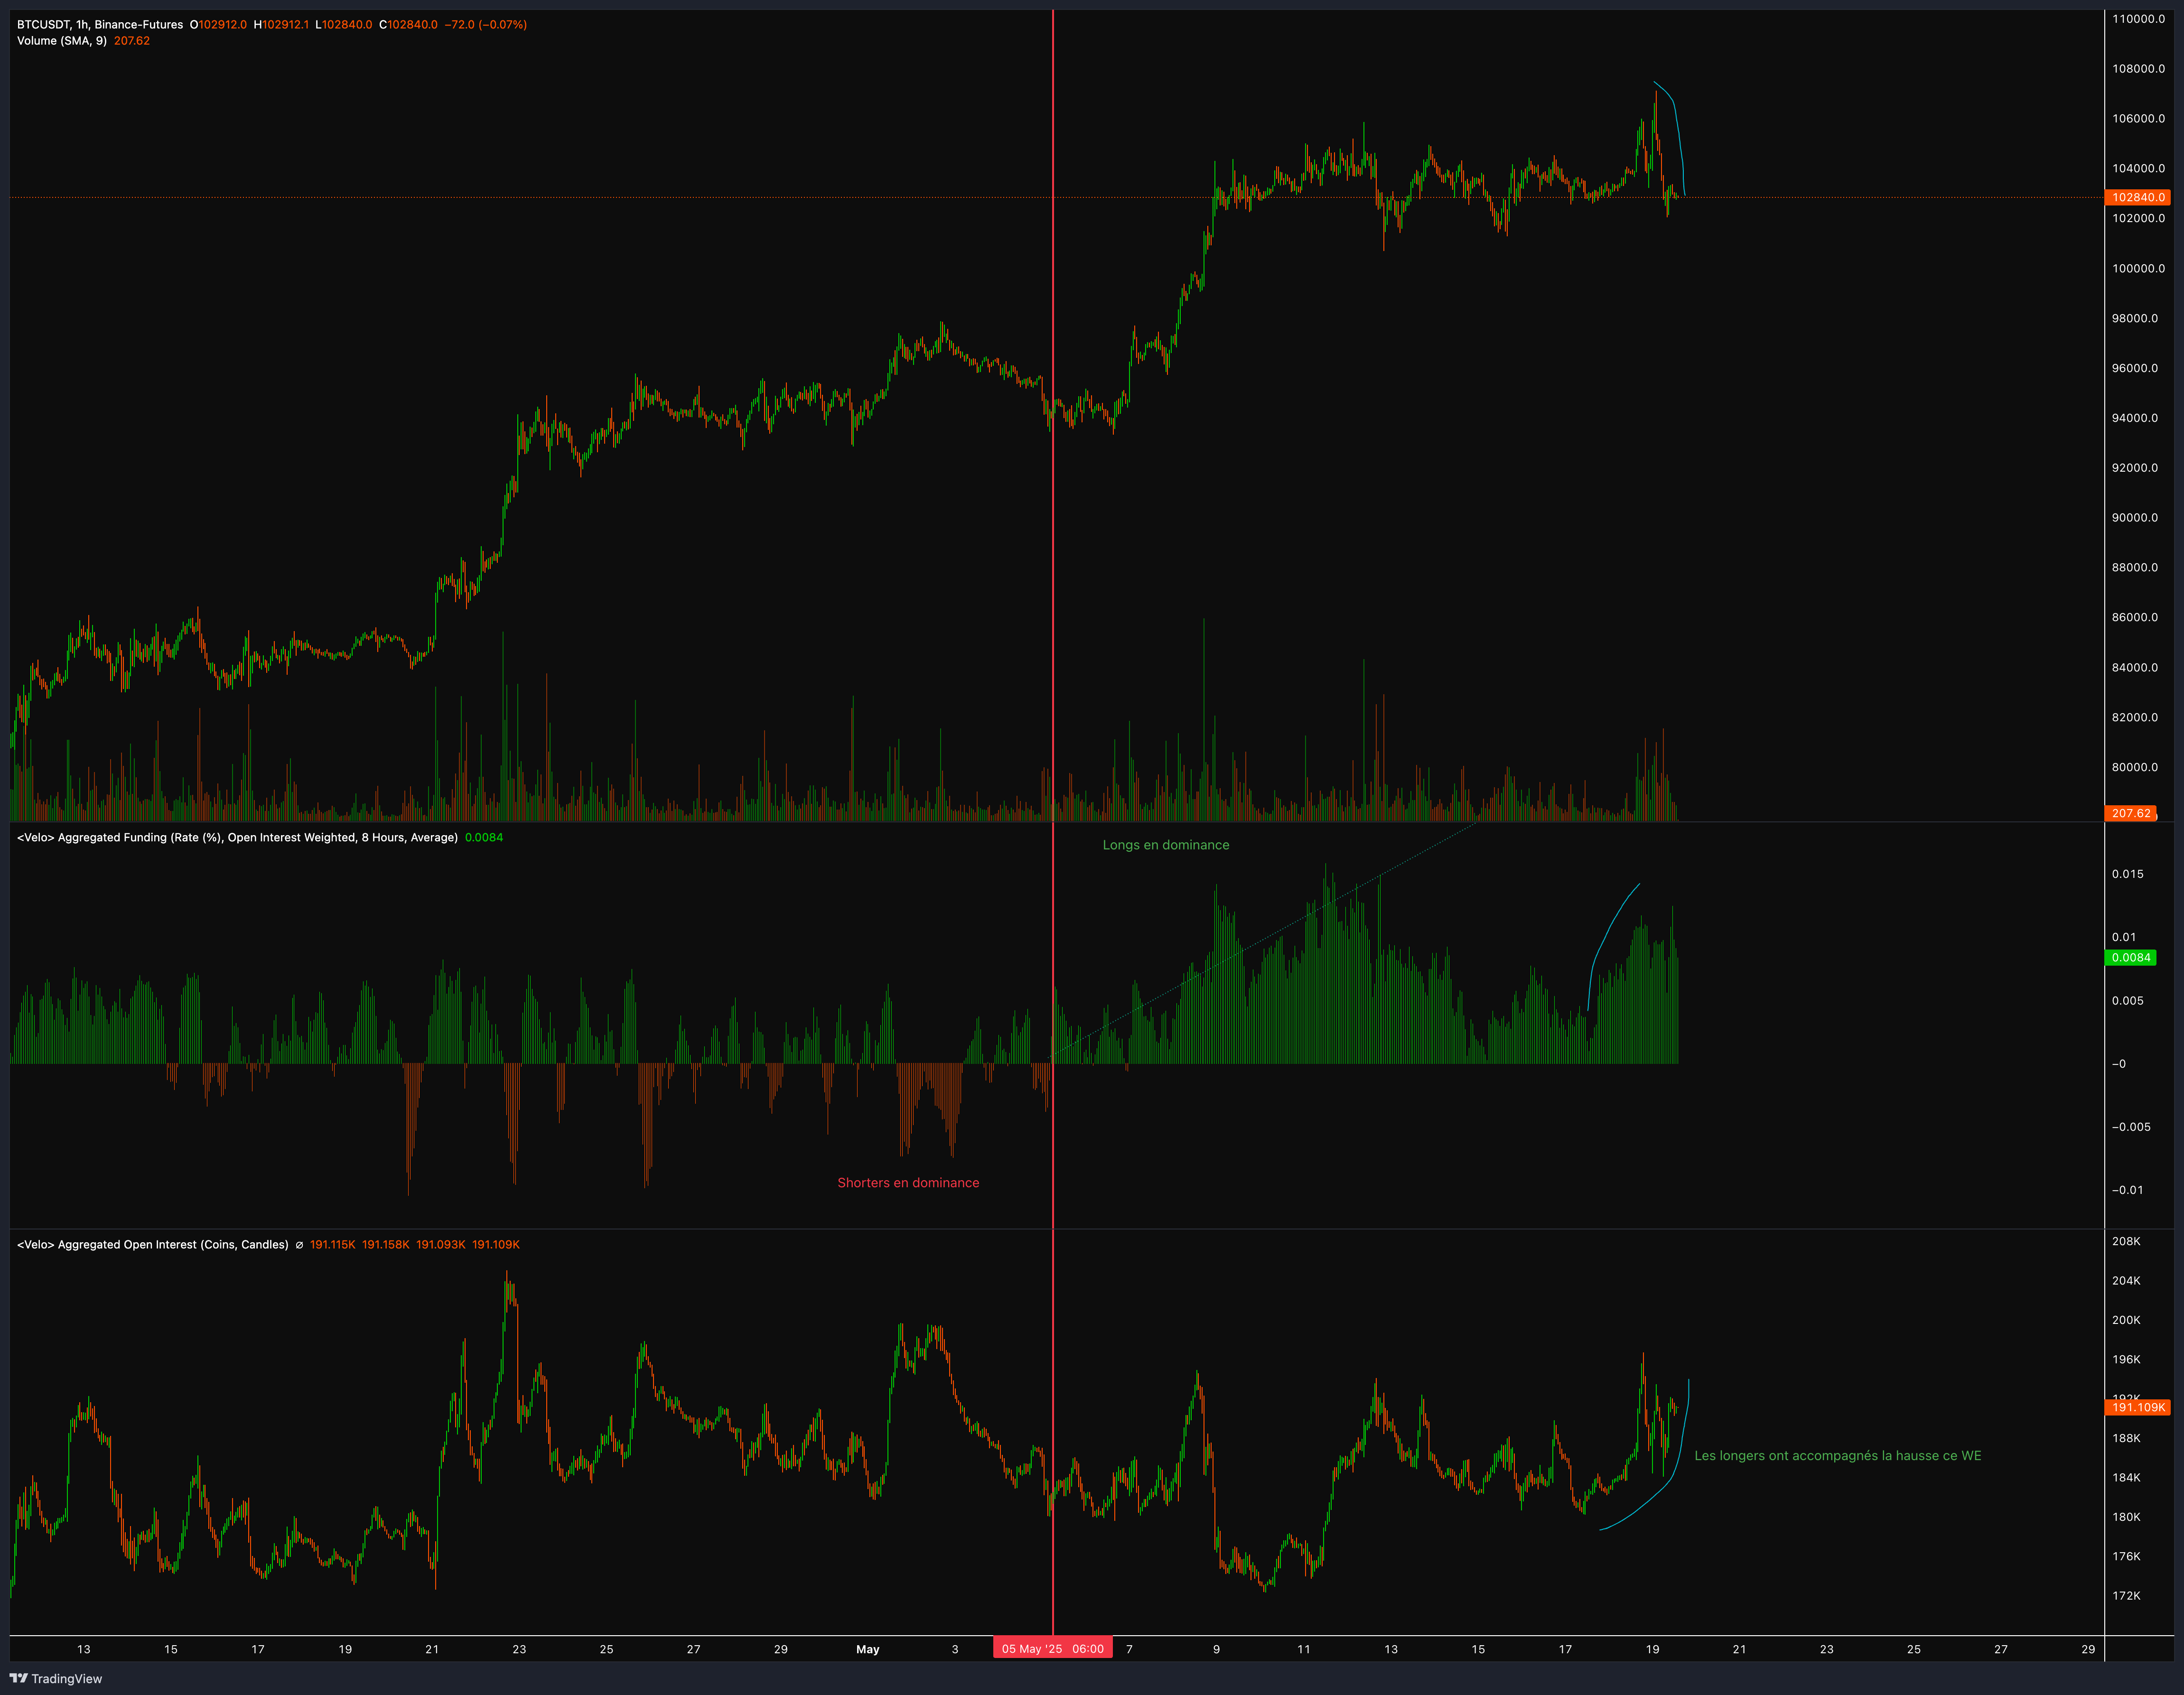Click the orange 191.109K open interest label

click(2137, 1407)
